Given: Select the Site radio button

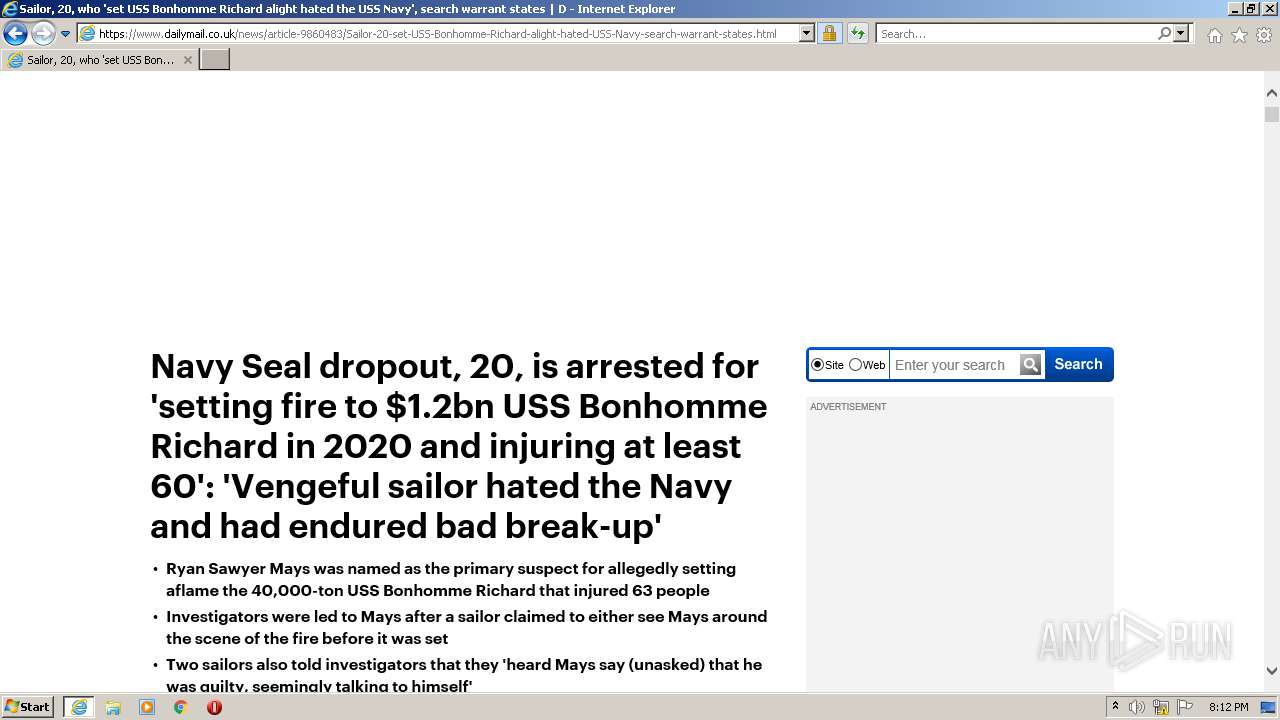Looking at the screenshot, I should point(817,365).
